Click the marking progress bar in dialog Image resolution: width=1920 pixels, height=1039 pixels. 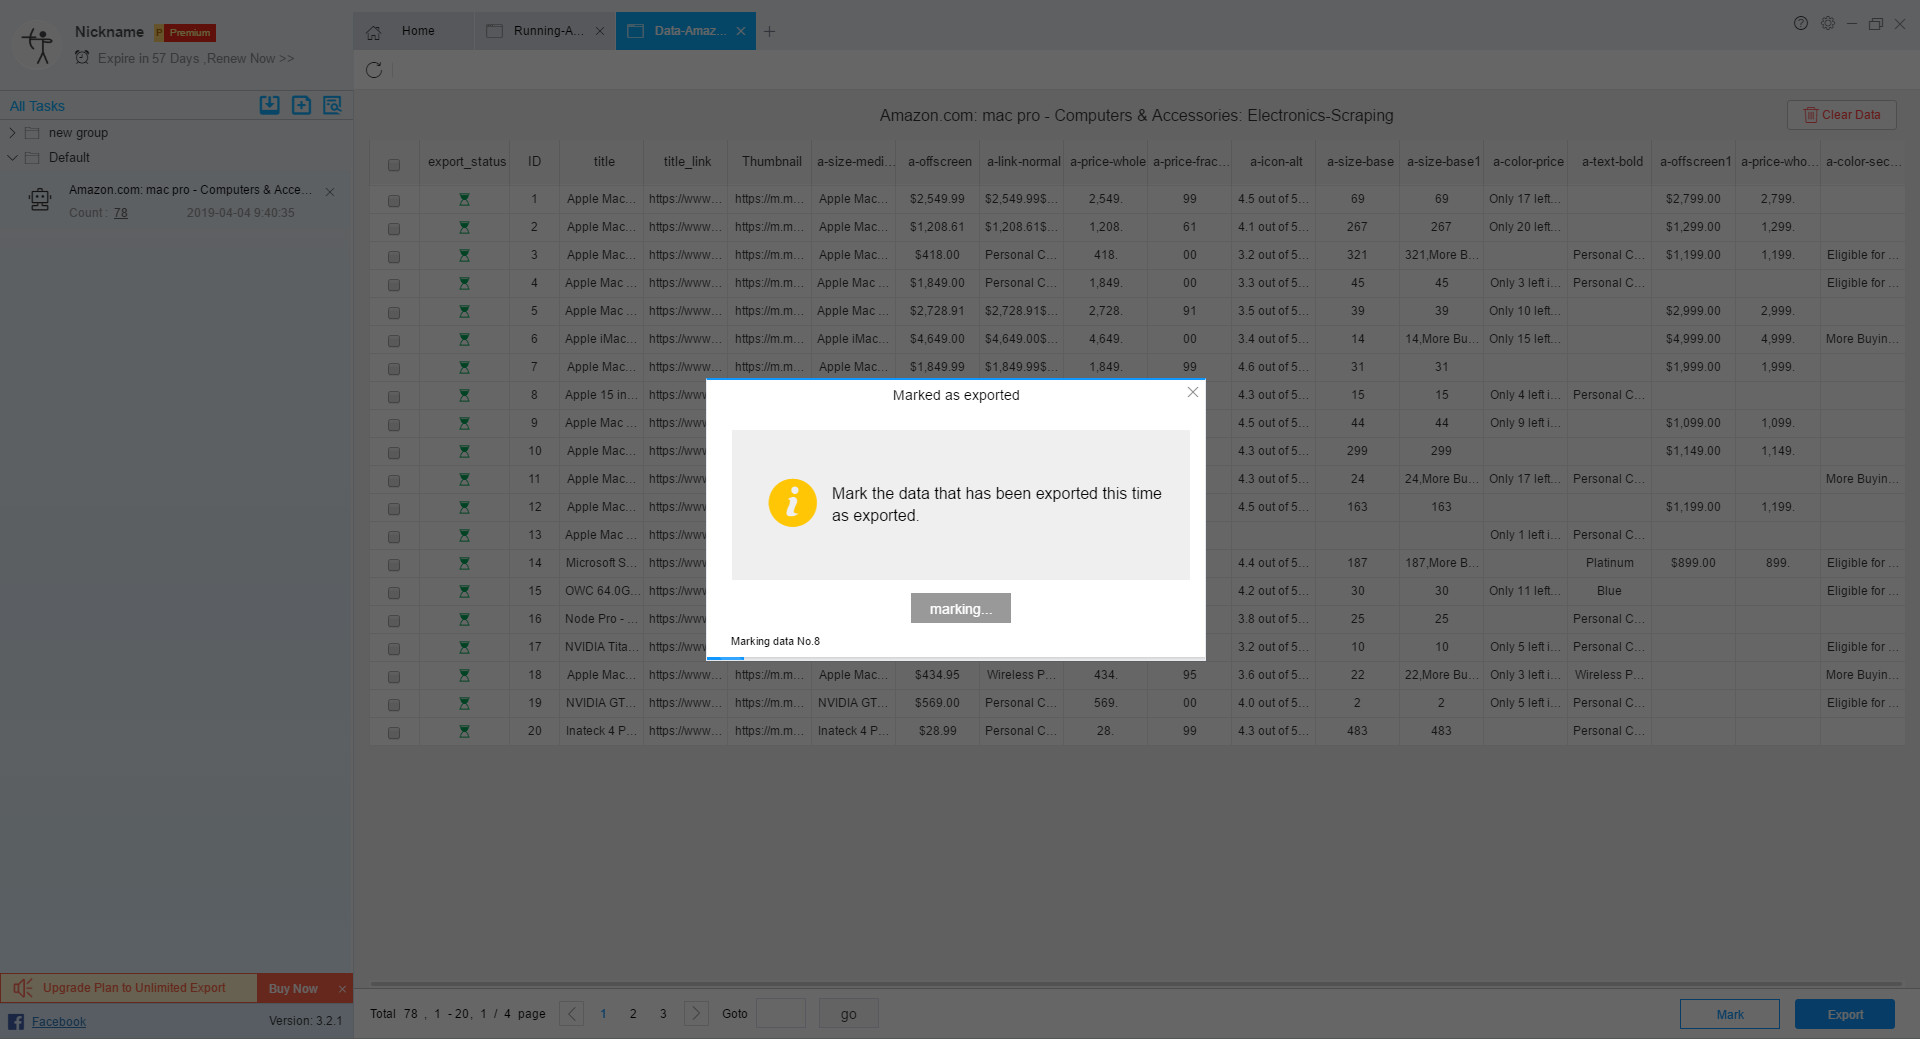pos(955,658)
